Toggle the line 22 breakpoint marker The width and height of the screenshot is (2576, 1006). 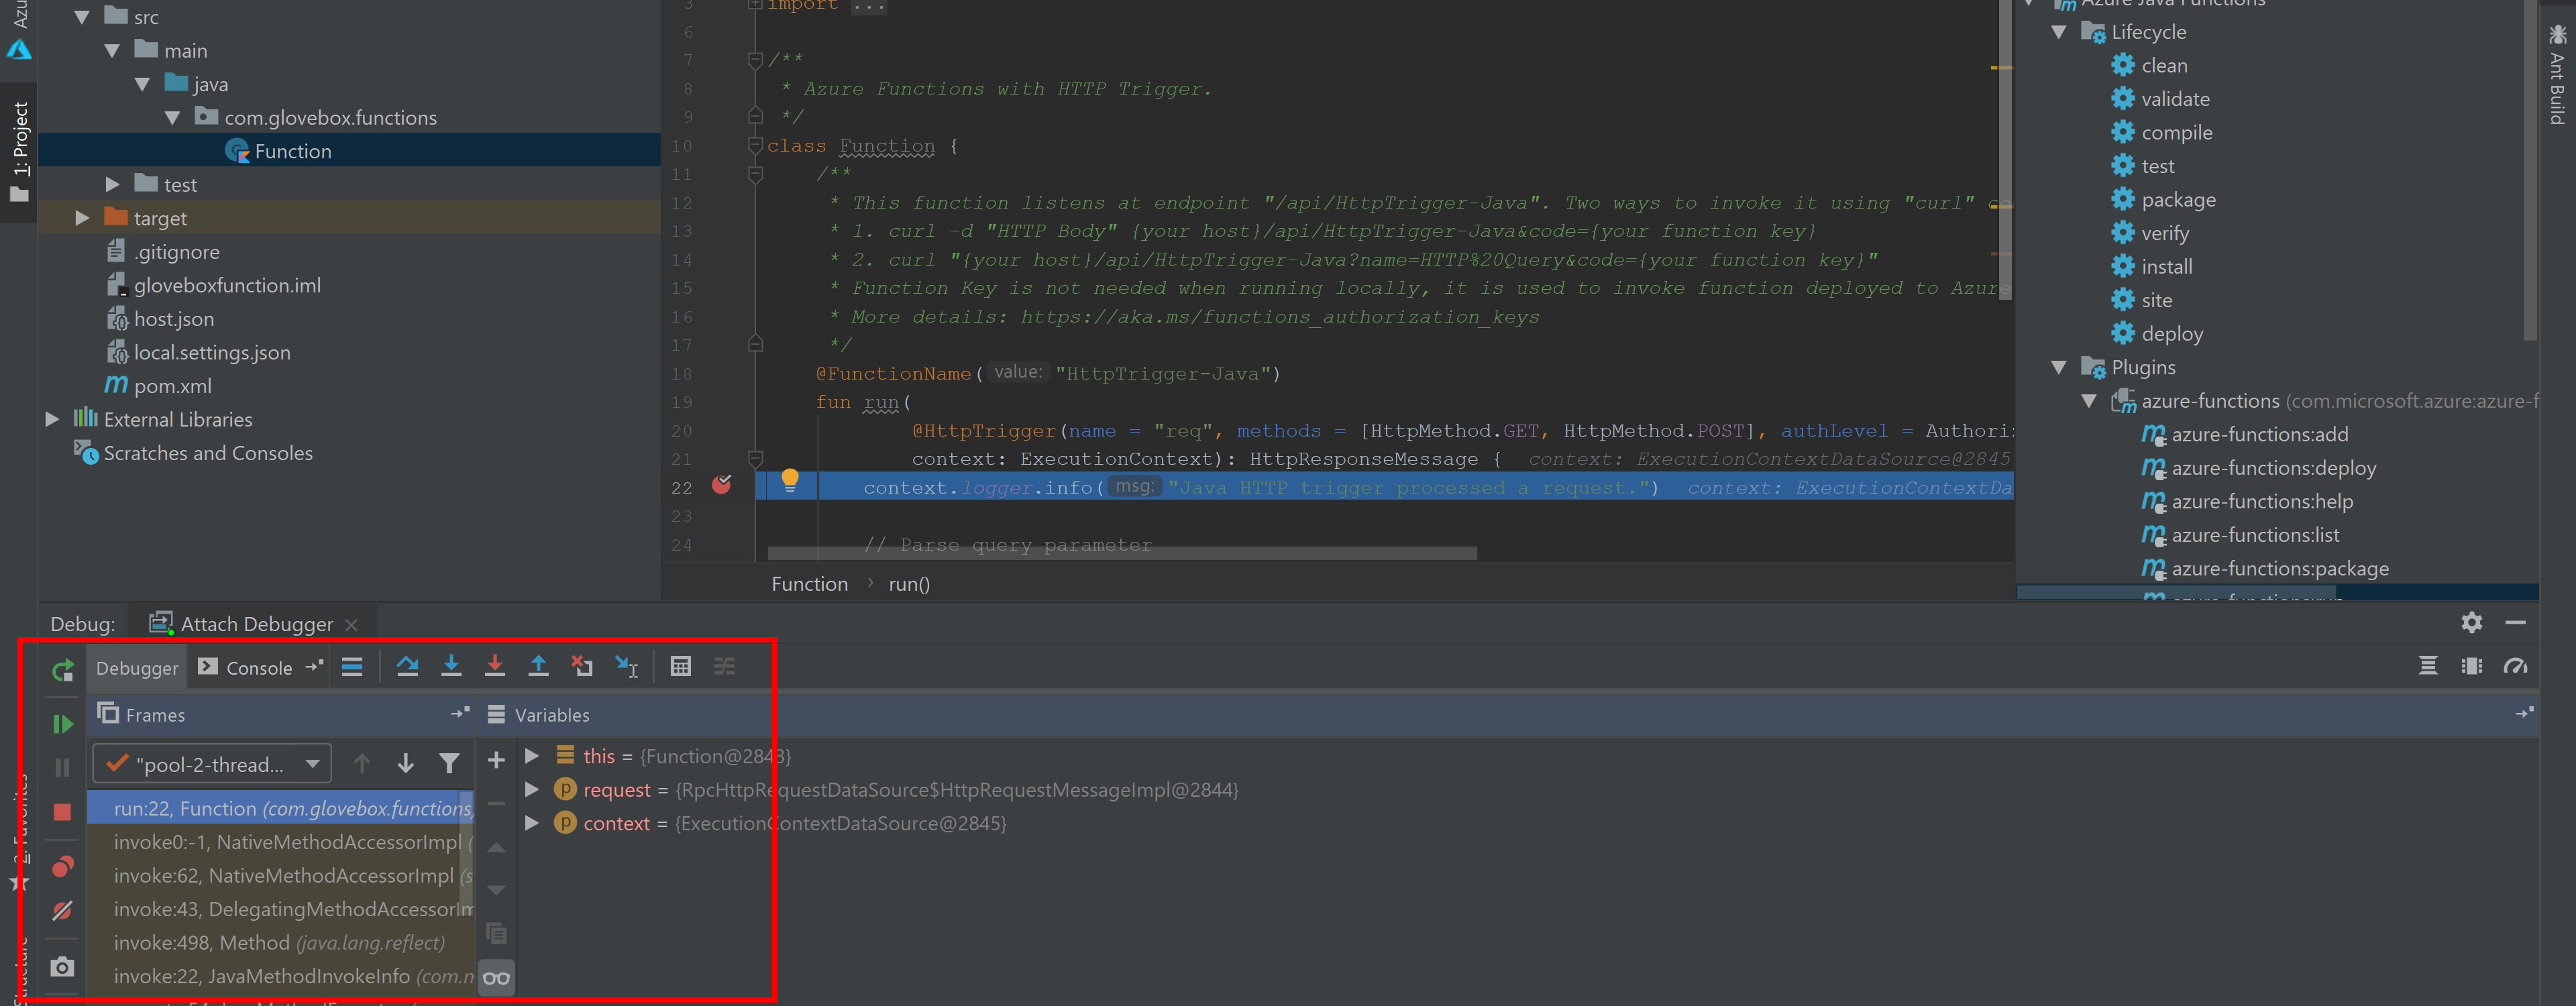click(721, 485)
